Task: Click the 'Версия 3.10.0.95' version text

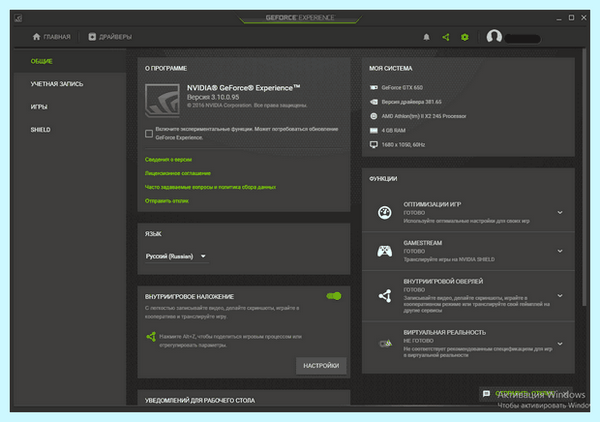Action: coord(213,97)
